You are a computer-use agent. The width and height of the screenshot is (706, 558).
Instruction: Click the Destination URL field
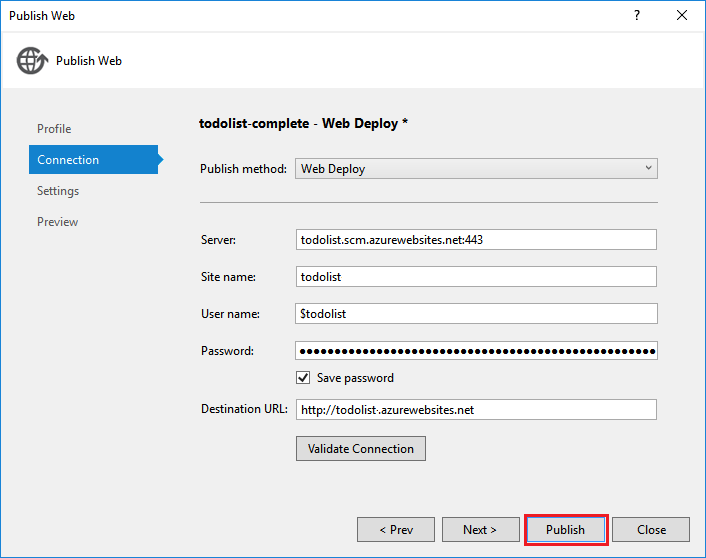[x=476, y=409]
